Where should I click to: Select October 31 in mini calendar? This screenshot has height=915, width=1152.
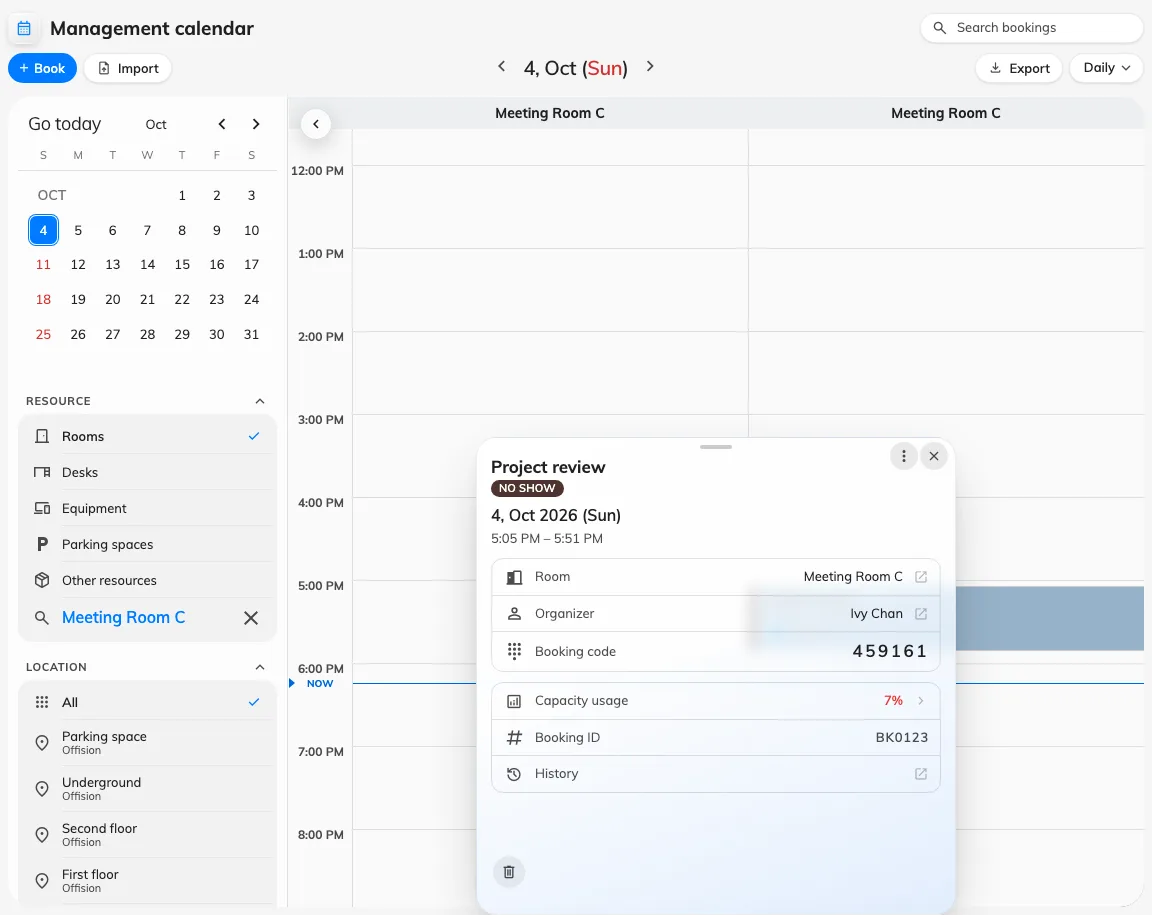coord(251,334)
